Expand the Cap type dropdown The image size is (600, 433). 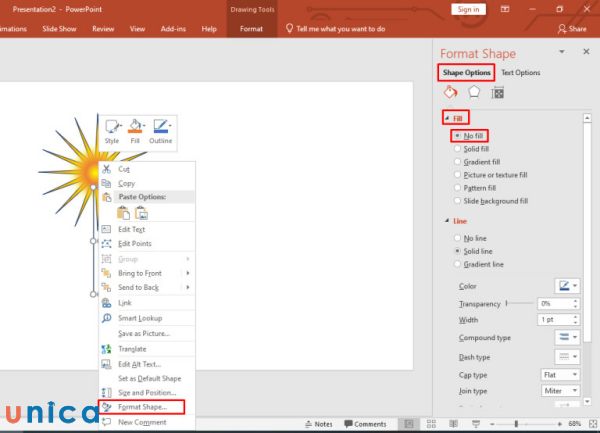pyautogui.click(x=561, y=373)
